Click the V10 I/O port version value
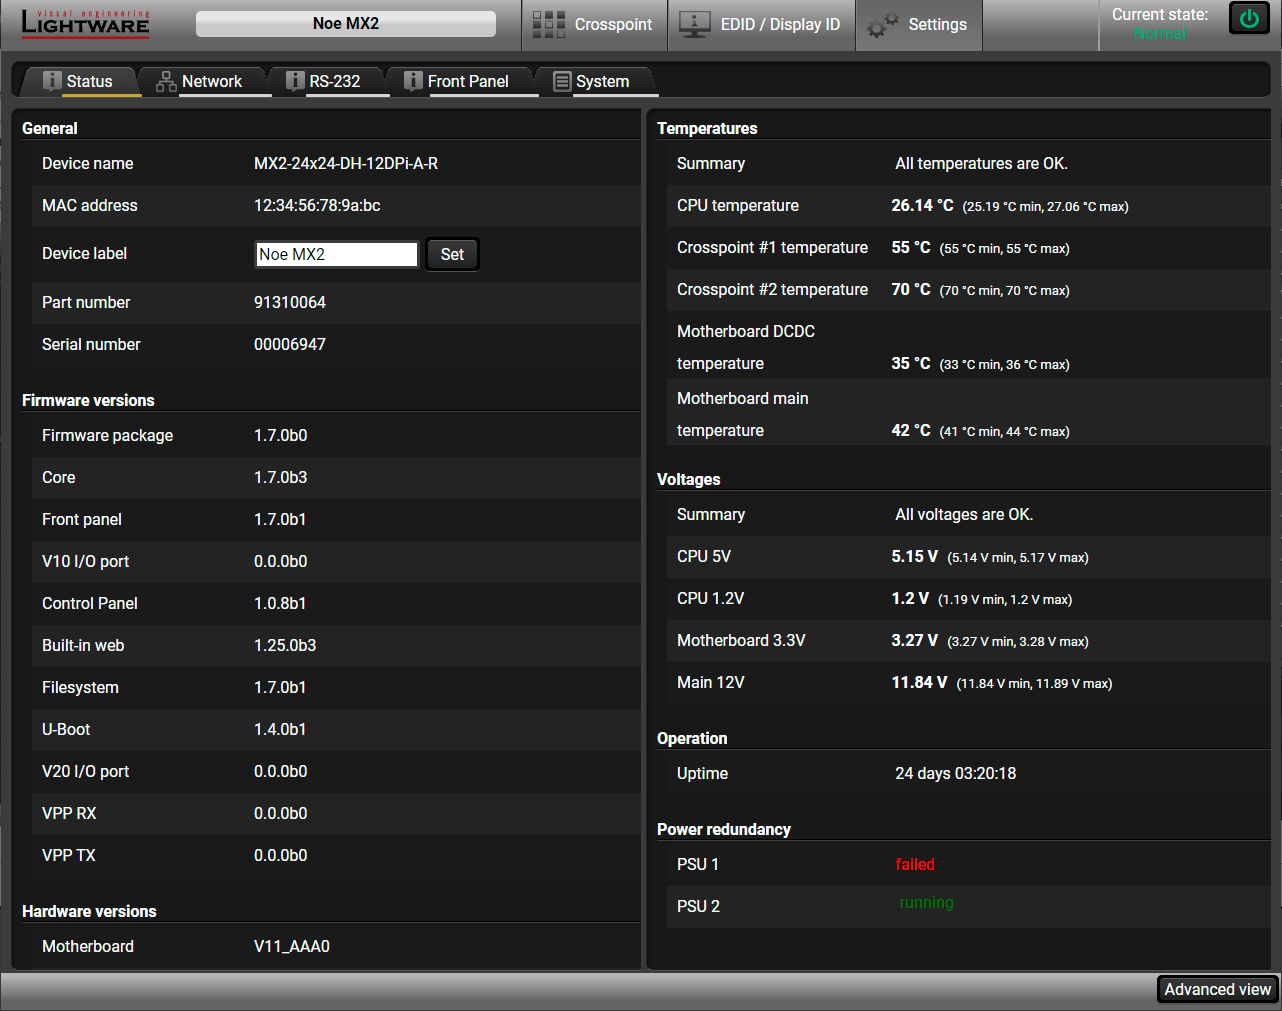 click(281, 561)
